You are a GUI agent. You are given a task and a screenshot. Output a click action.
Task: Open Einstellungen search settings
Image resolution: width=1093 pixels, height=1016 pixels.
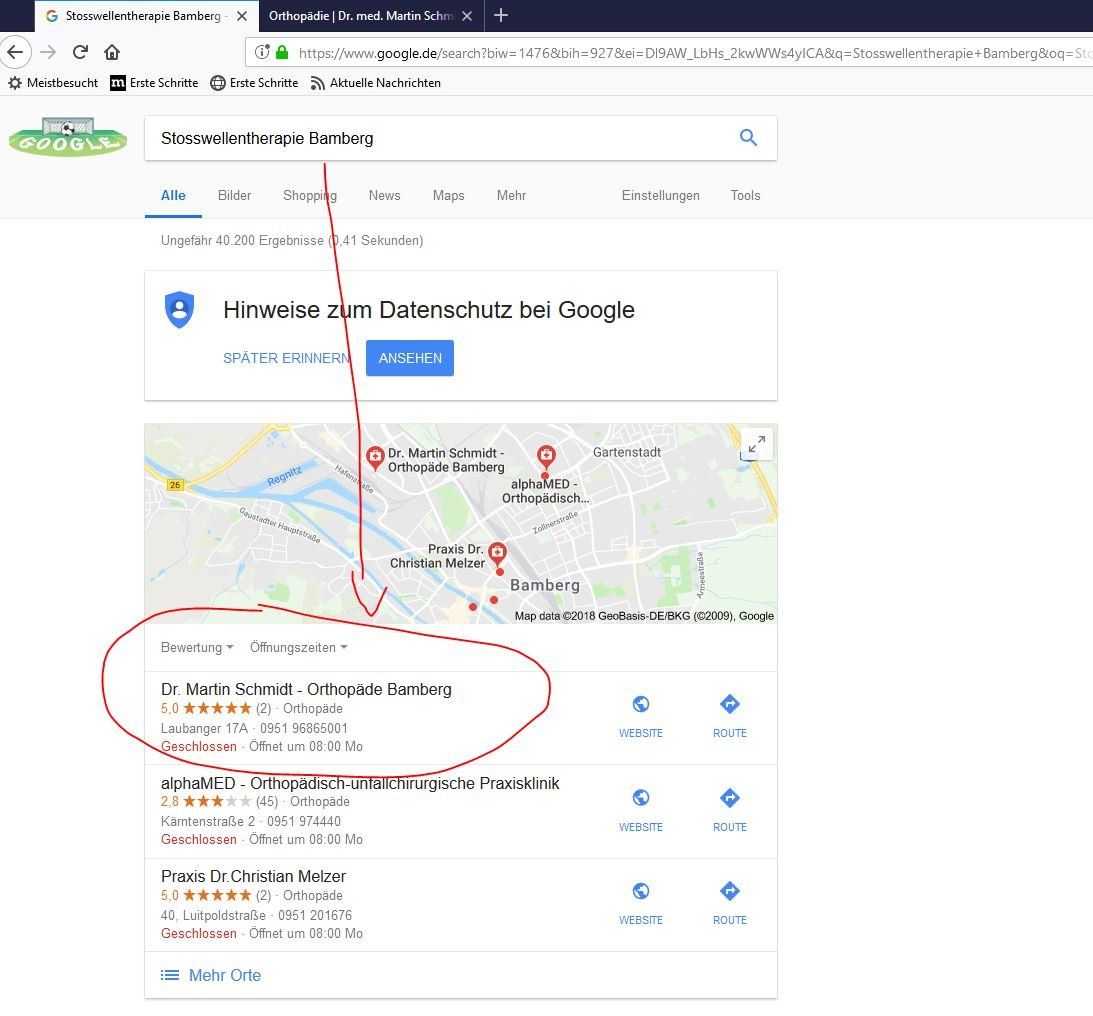pos(661,196)
